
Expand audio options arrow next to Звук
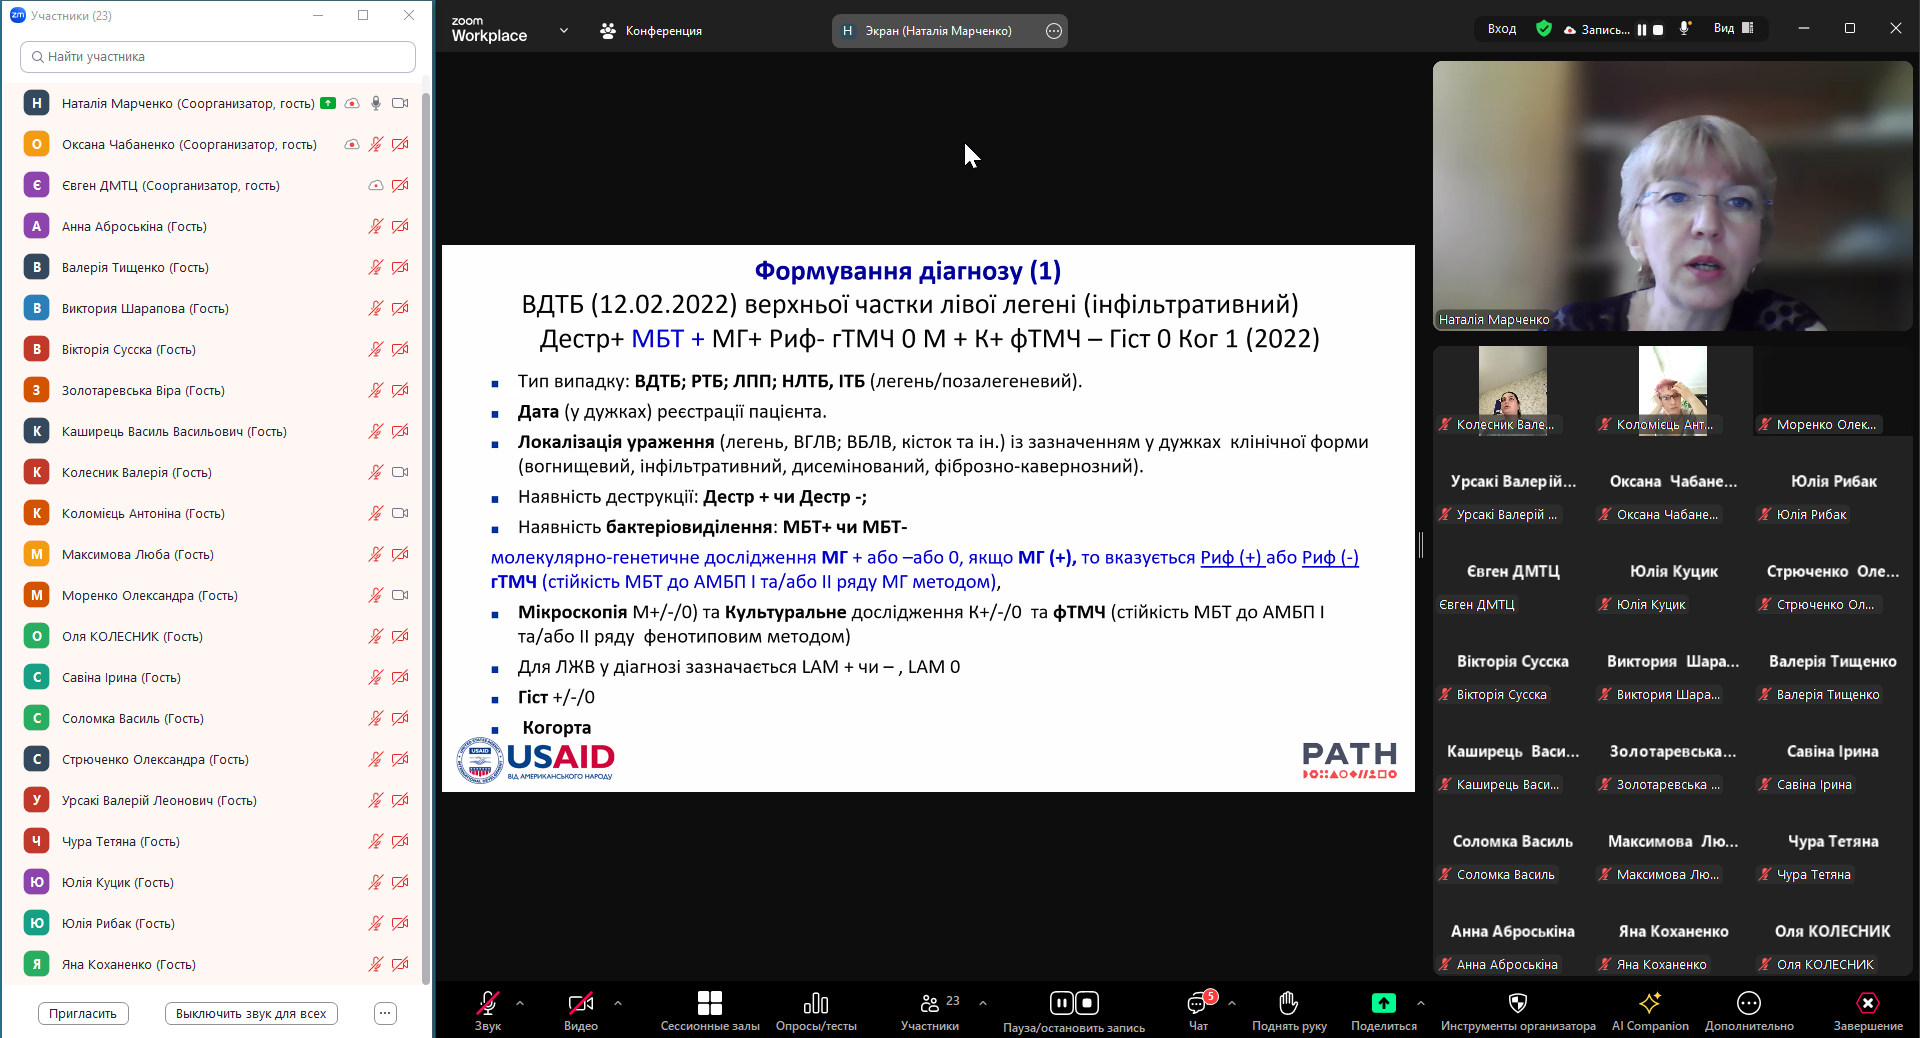tap(520, 1002)
